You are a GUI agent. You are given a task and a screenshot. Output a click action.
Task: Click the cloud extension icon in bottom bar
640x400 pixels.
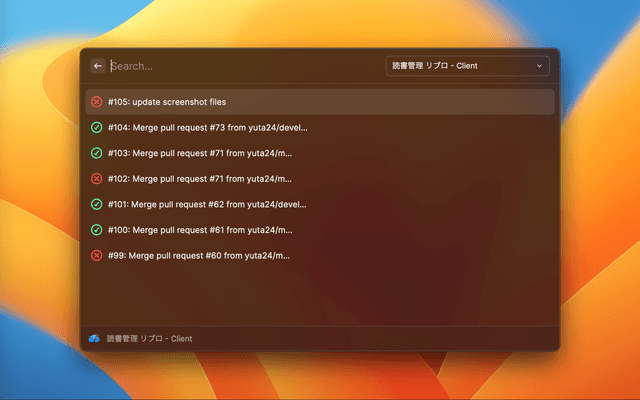(x=95, y=339)
